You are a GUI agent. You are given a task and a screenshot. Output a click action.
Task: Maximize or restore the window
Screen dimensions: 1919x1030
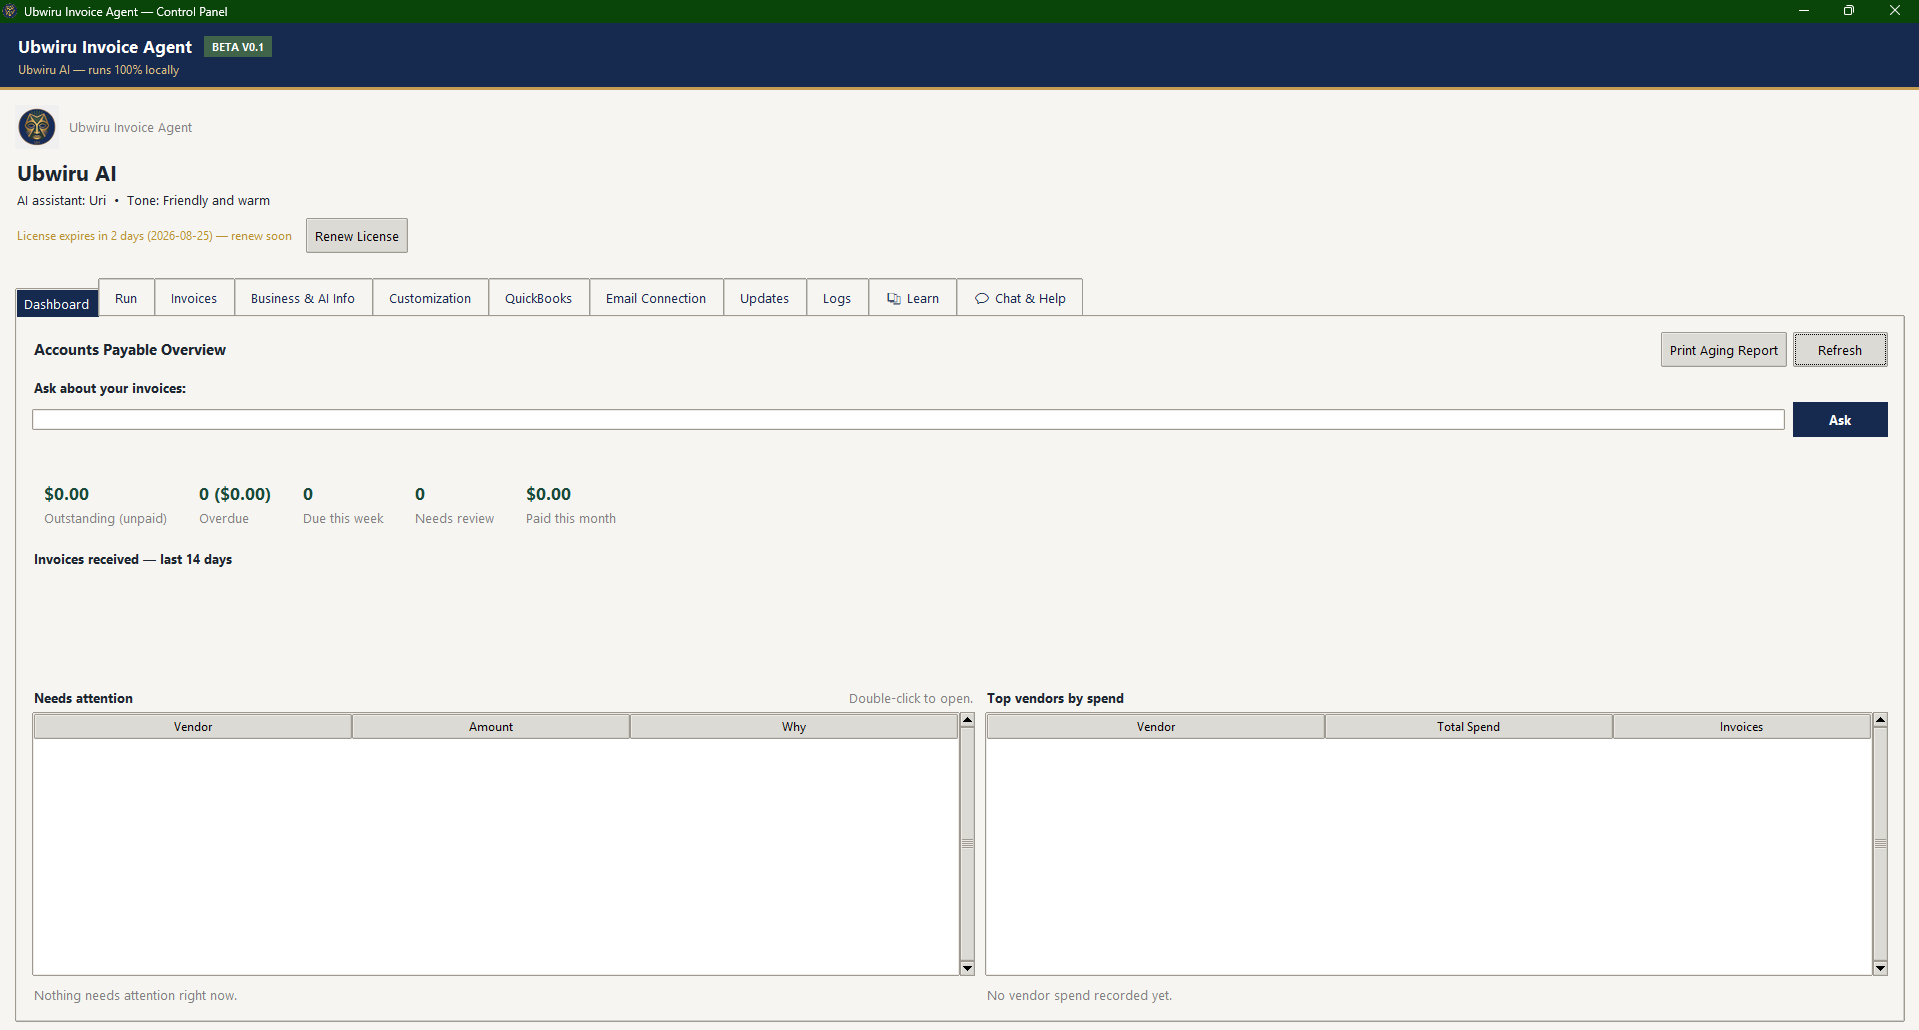tap(1849, 11)
